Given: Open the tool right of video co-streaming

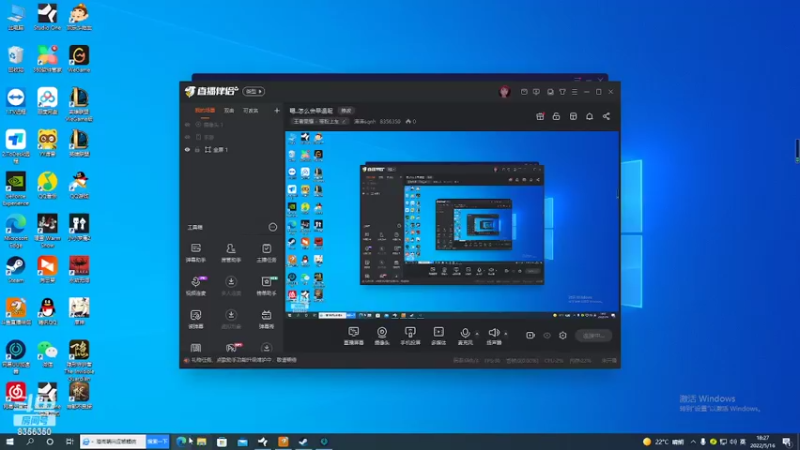Looking at the screenshot, I should (231, 286).
